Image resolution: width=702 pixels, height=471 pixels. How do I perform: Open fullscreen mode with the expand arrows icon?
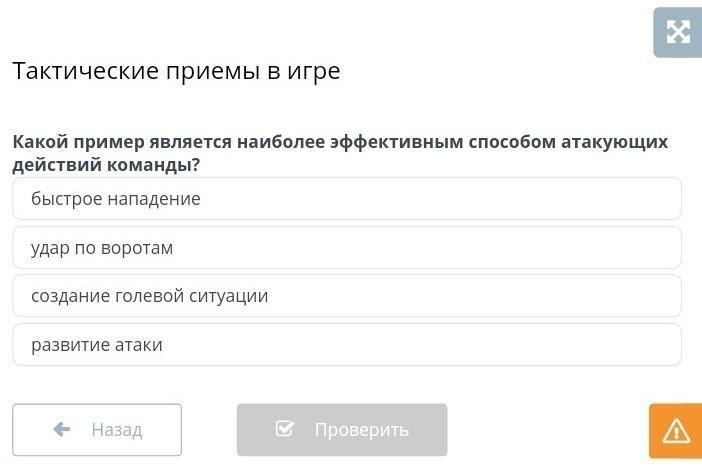678,32
